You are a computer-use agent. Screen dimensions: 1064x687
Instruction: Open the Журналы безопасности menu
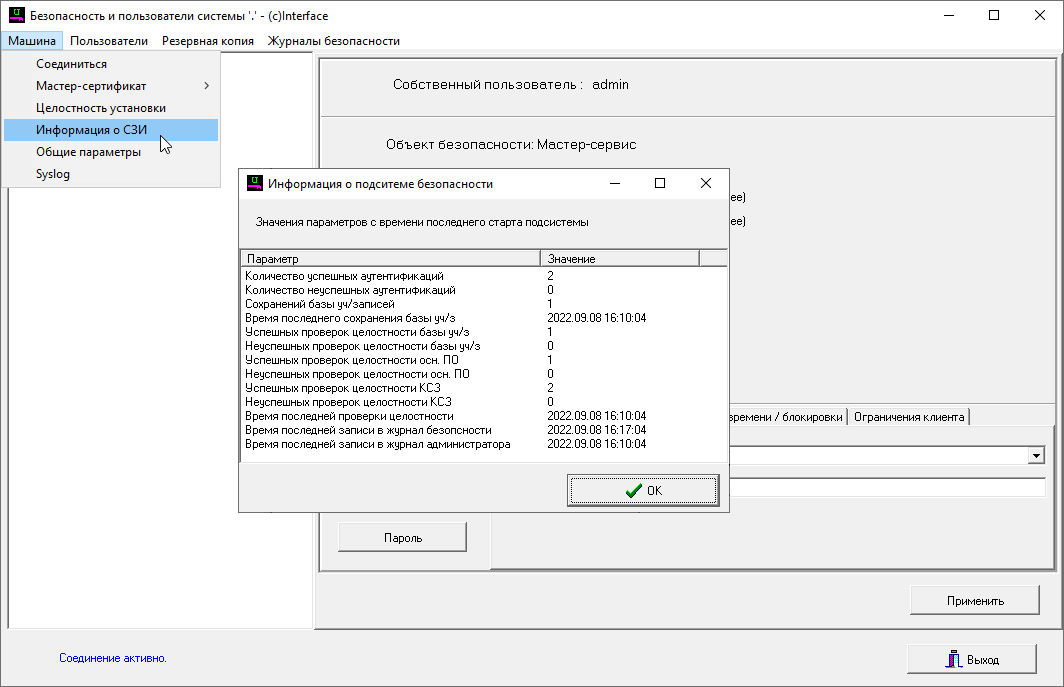(333, 41)
